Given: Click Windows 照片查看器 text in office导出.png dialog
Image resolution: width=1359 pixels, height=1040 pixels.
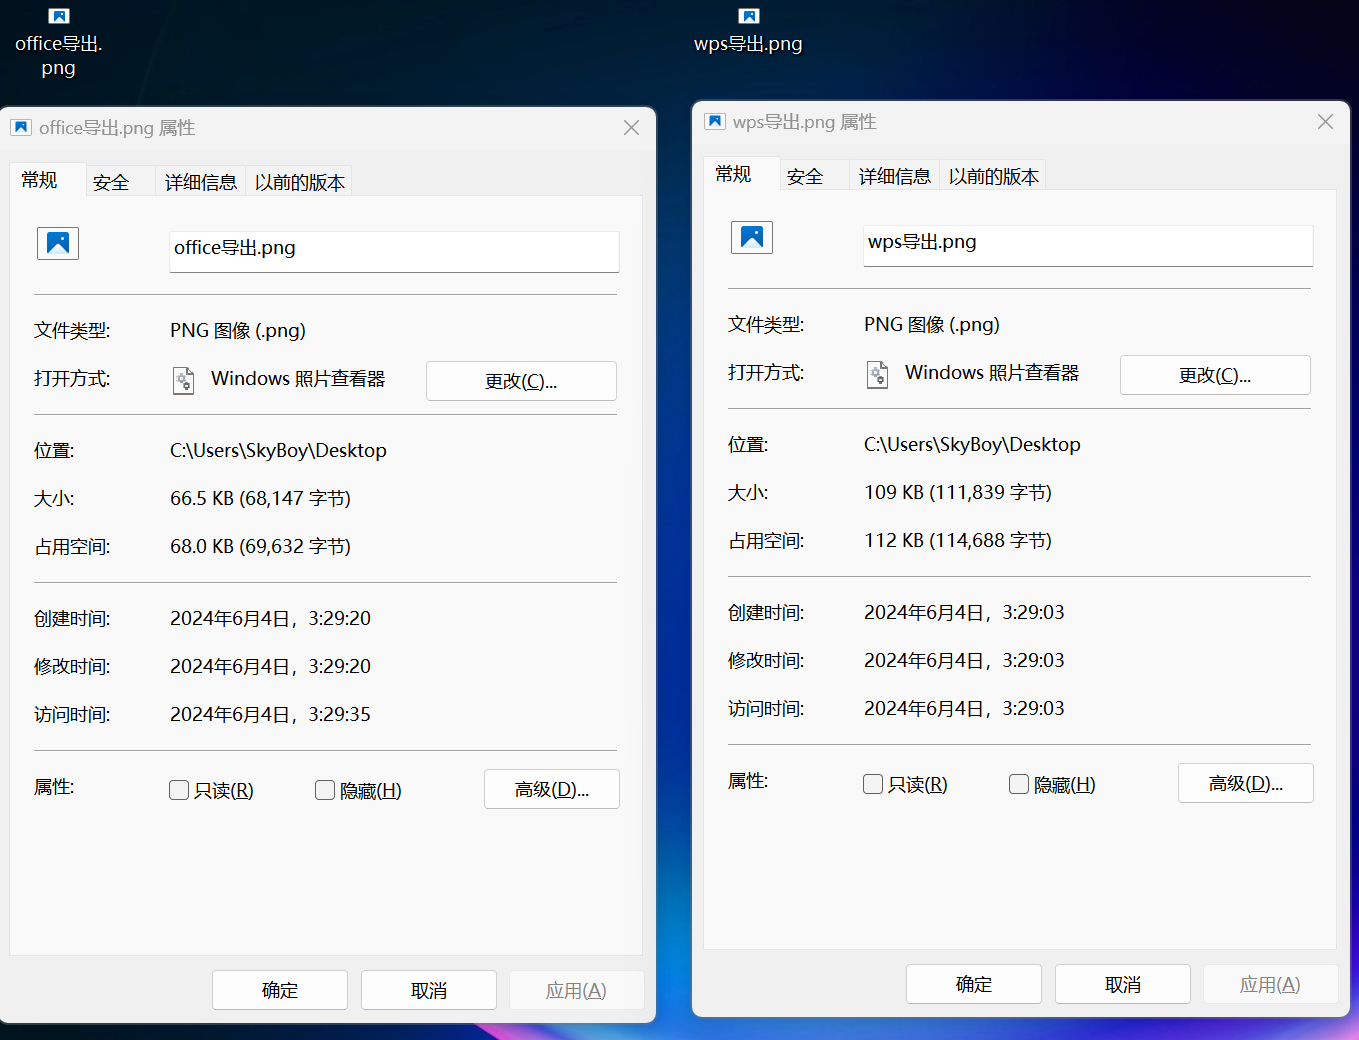Looking at the screenshot, I should point(298,379).
